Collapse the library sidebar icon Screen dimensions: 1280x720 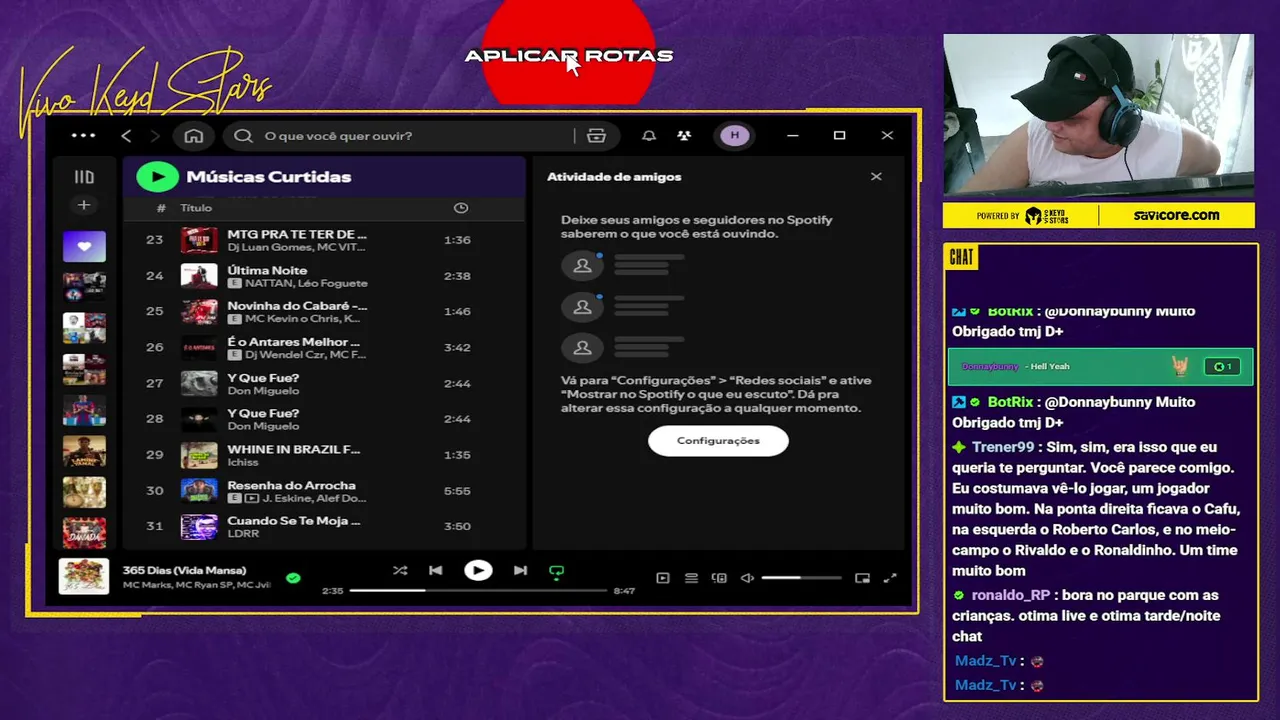pos(84,177)
